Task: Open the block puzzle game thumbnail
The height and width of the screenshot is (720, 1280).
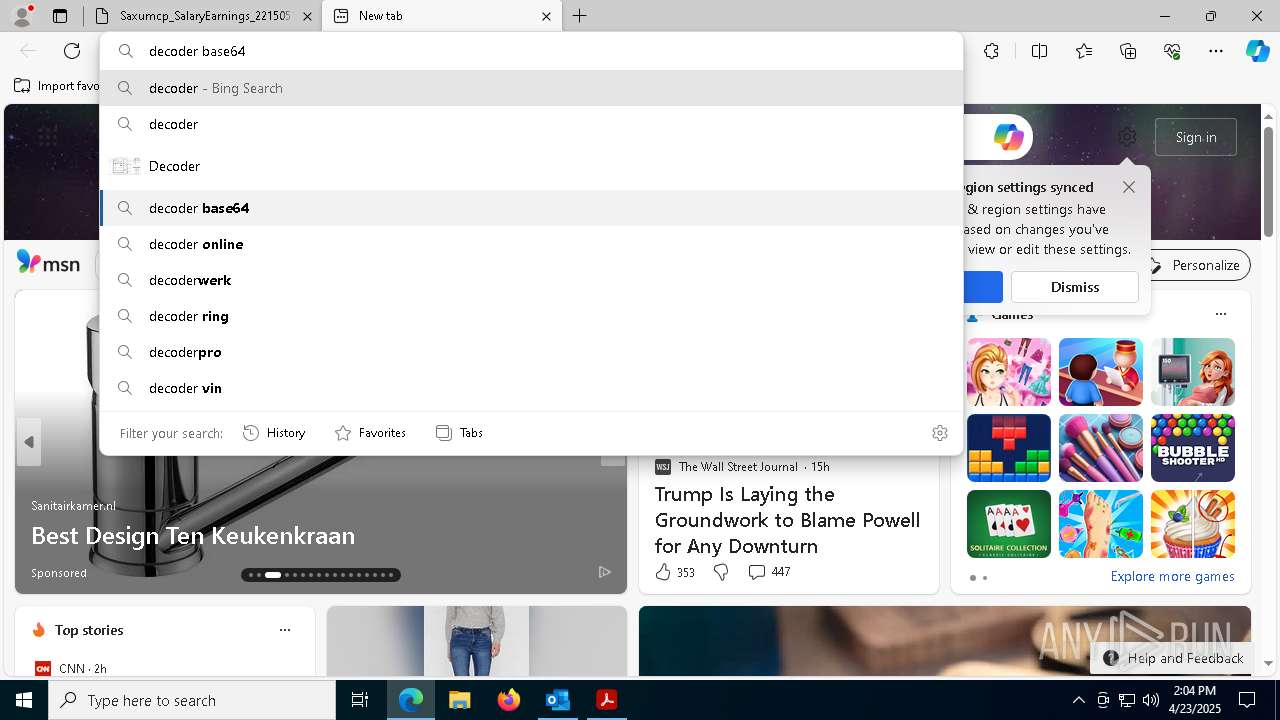Action: coord(1009,448)
